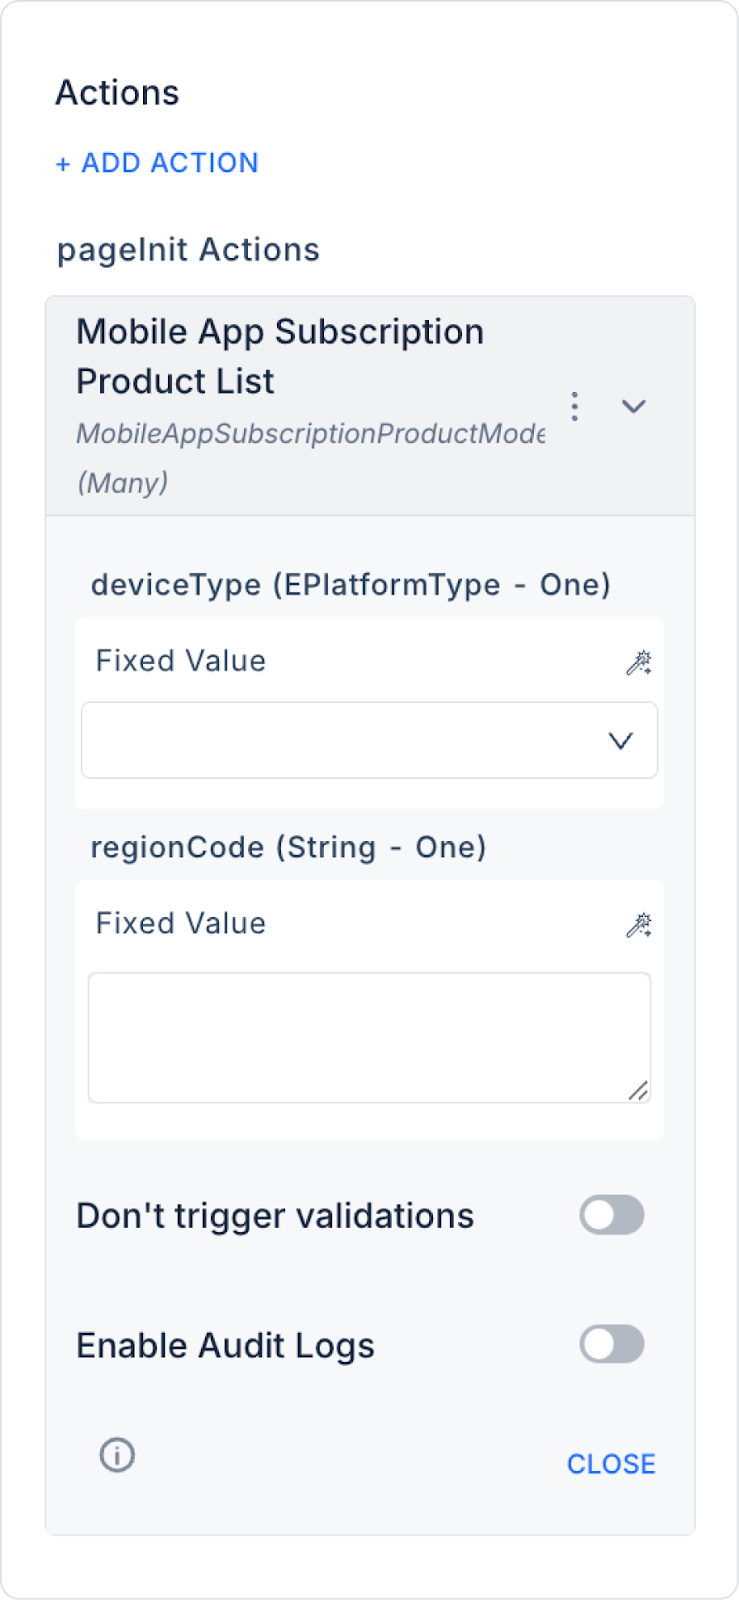Click the info icon beside CLOSE
This screenshot has width=739, height=1600.
click(x=117, y=1455)
